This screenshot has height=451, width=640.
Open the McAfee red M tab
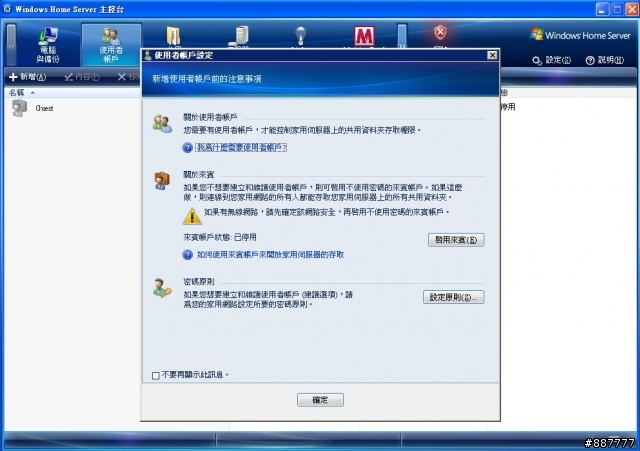[x=364, y=36]
